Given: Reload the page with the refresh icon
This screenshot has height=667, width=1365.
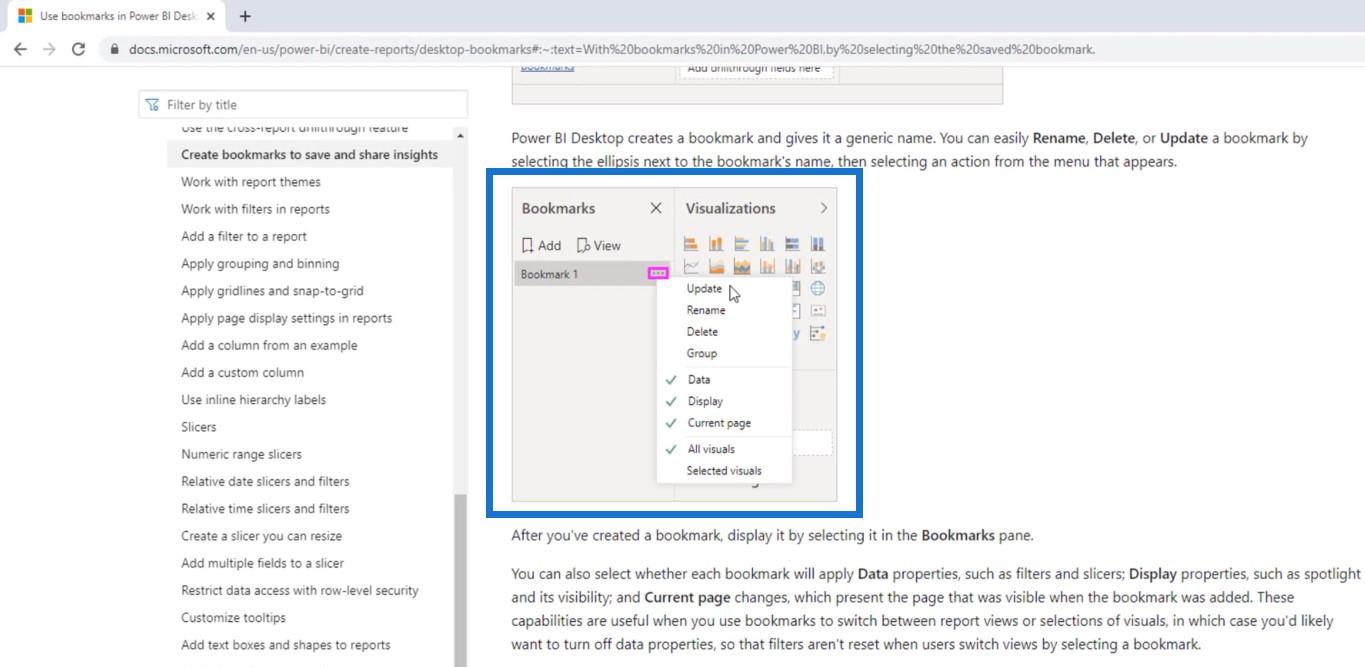Looking at the screenshot, I should tap(78, 49).
